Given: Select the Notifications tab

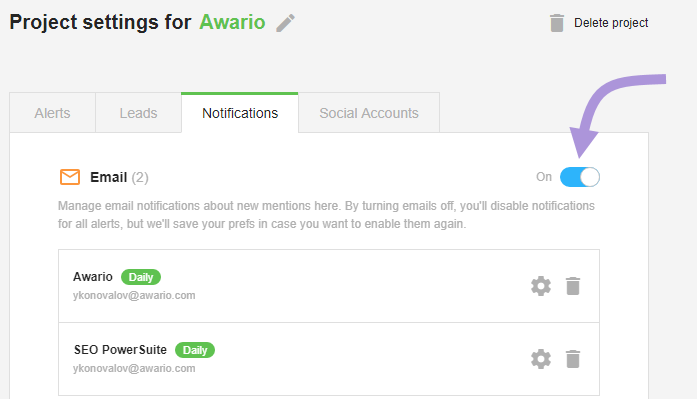Looking at the screenshot, I should tap(240, 113).
